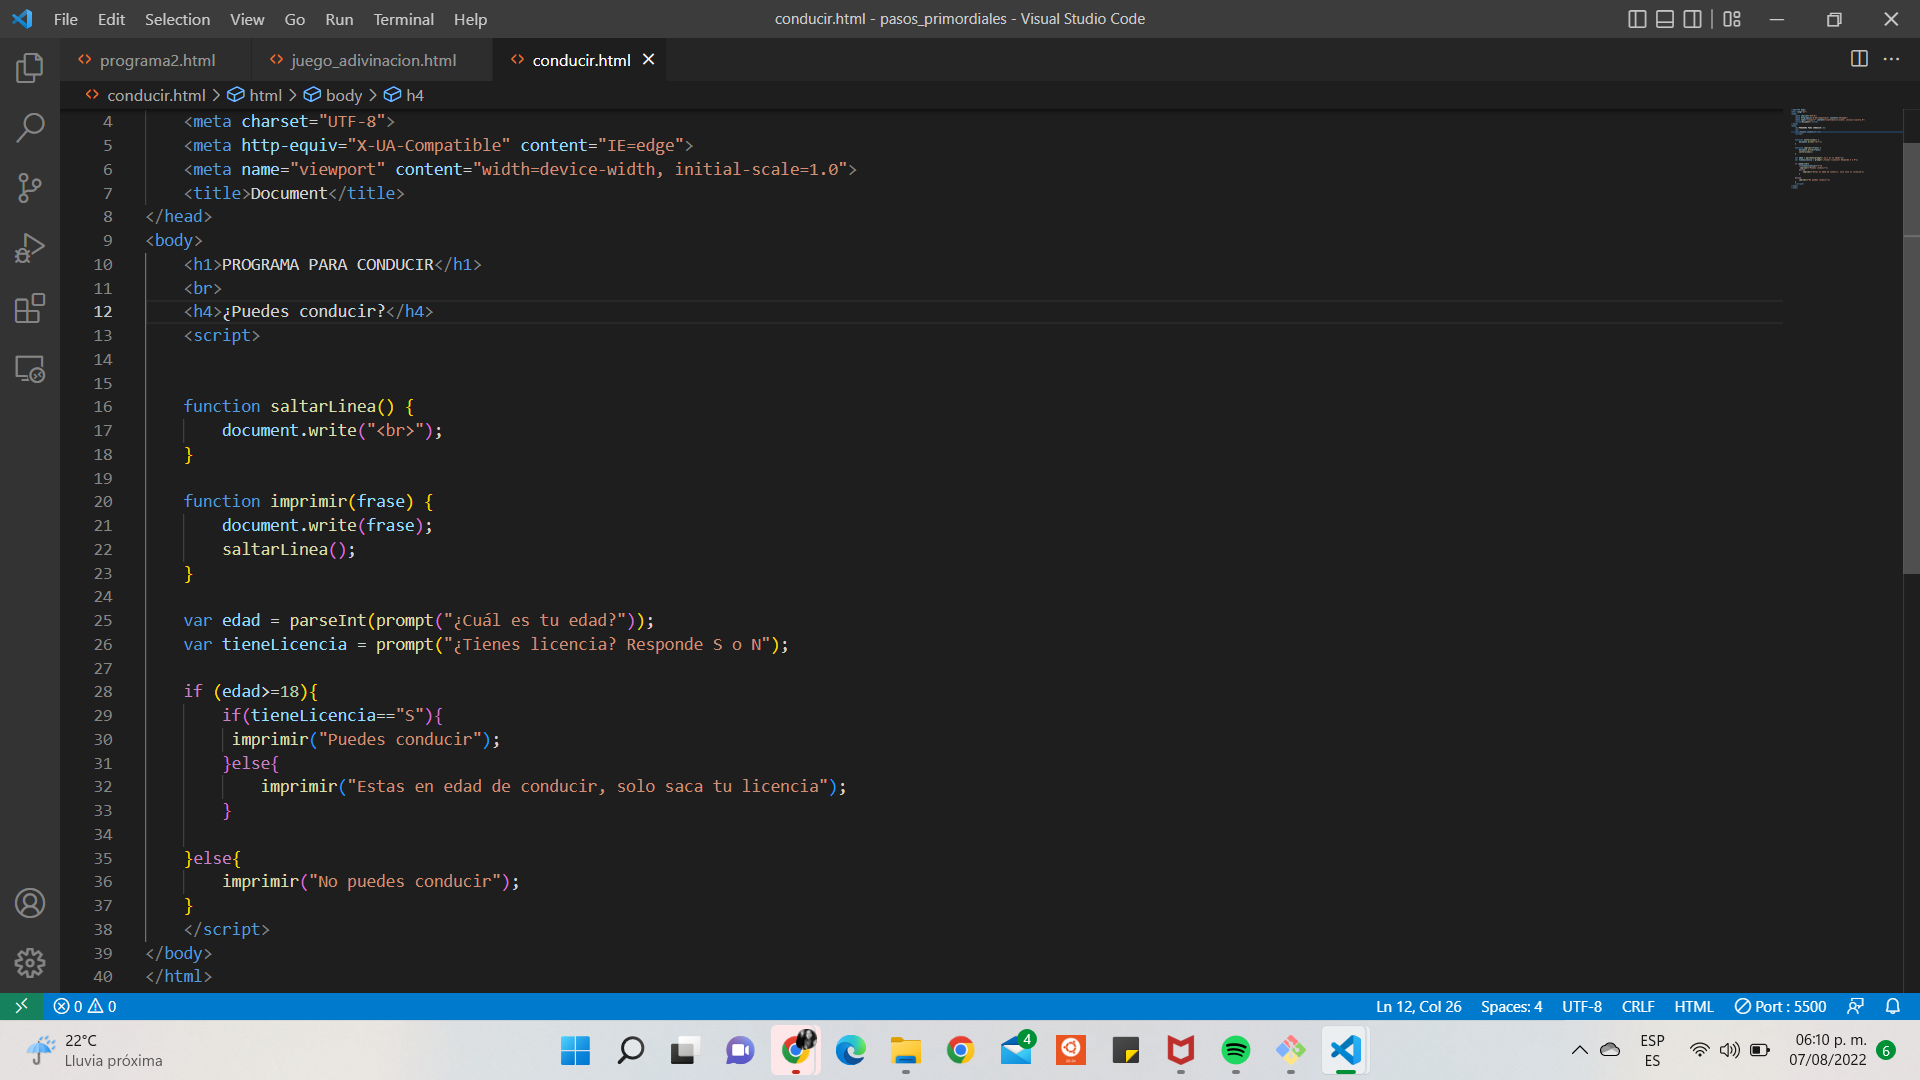Open the Run and Debug view

[x=30, y=248]
